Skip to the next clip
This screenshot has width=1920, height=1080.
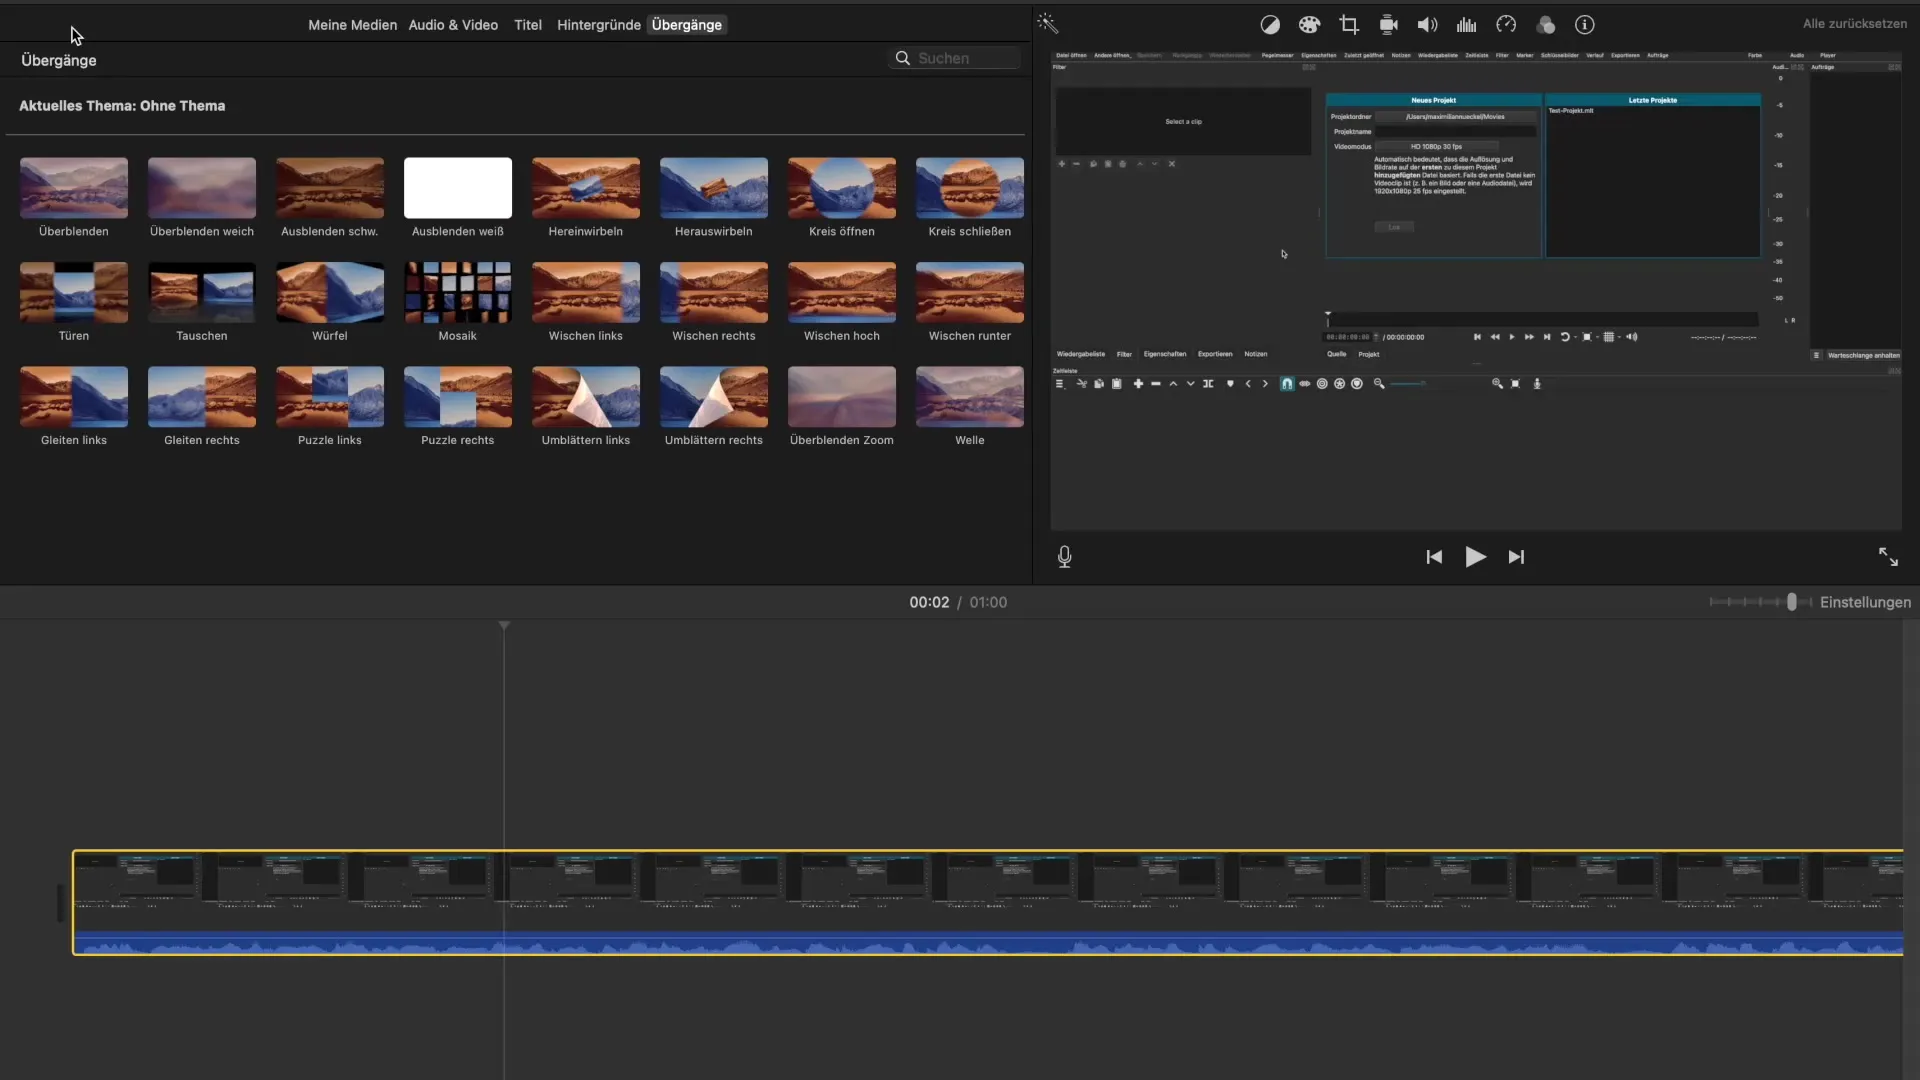pos(1516,557)
